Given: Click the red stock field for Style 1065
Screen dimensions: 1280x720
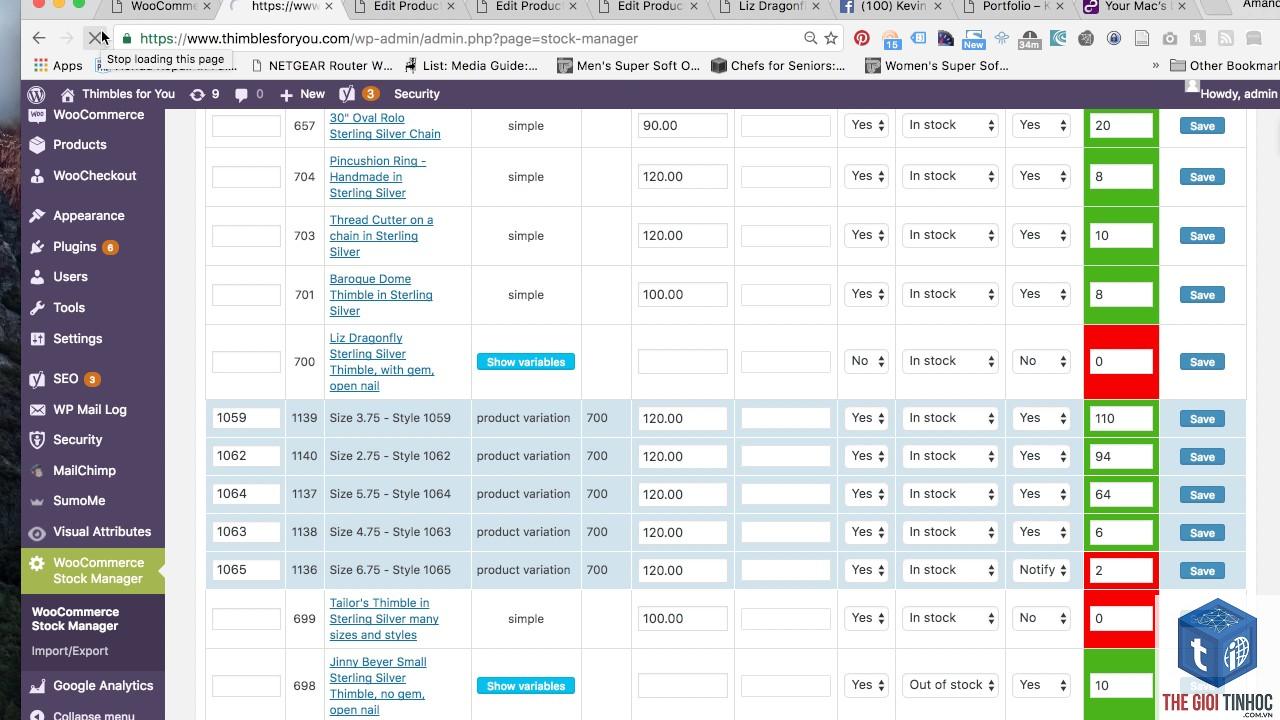Looking at the screenshot, I should click(1120, 570).
